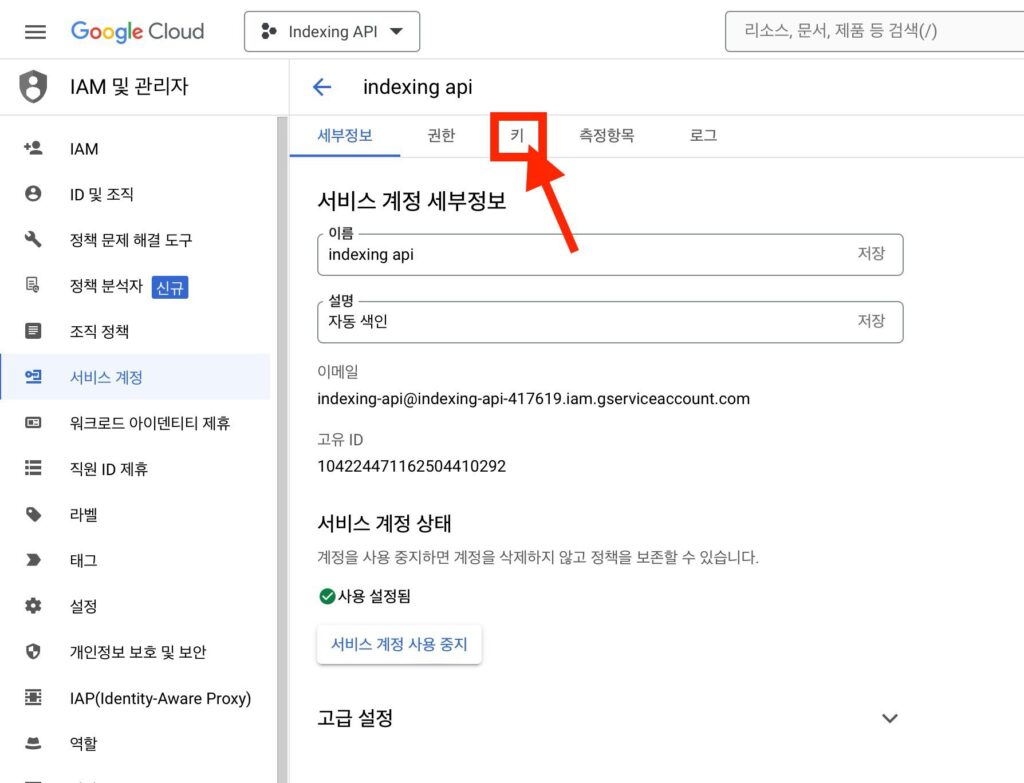
Task: Click the 워크로드 아이덴티티 제휴 icon
Action: click(x=33, y=423)
